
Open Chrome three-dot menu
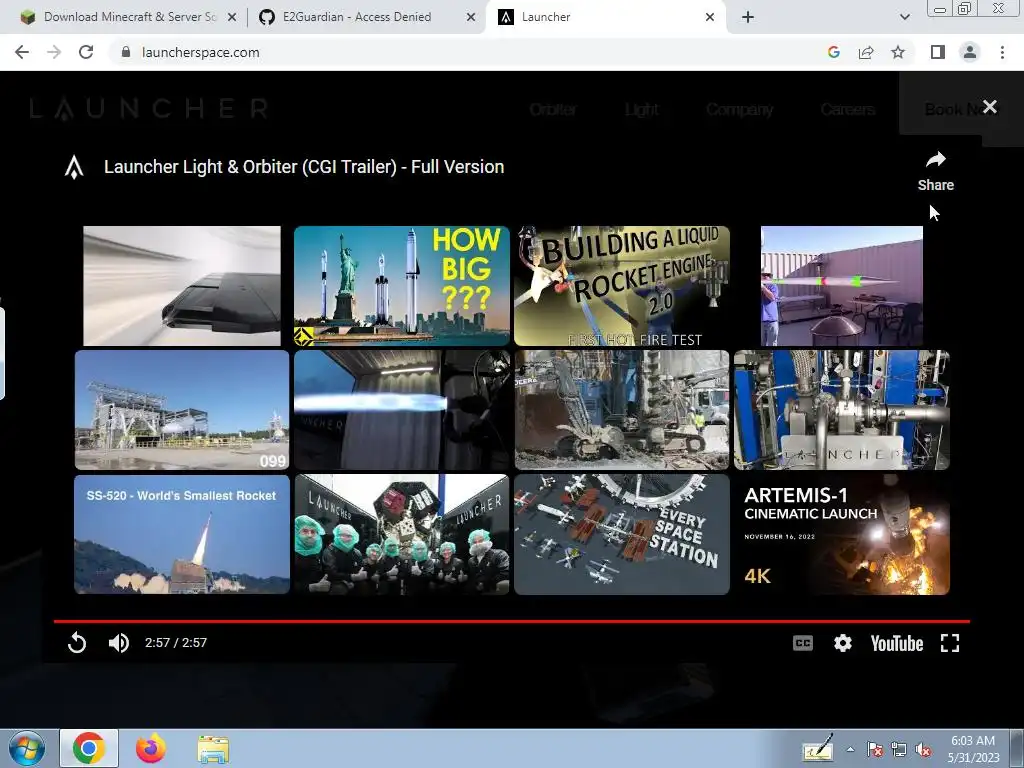pos(1002,52)
